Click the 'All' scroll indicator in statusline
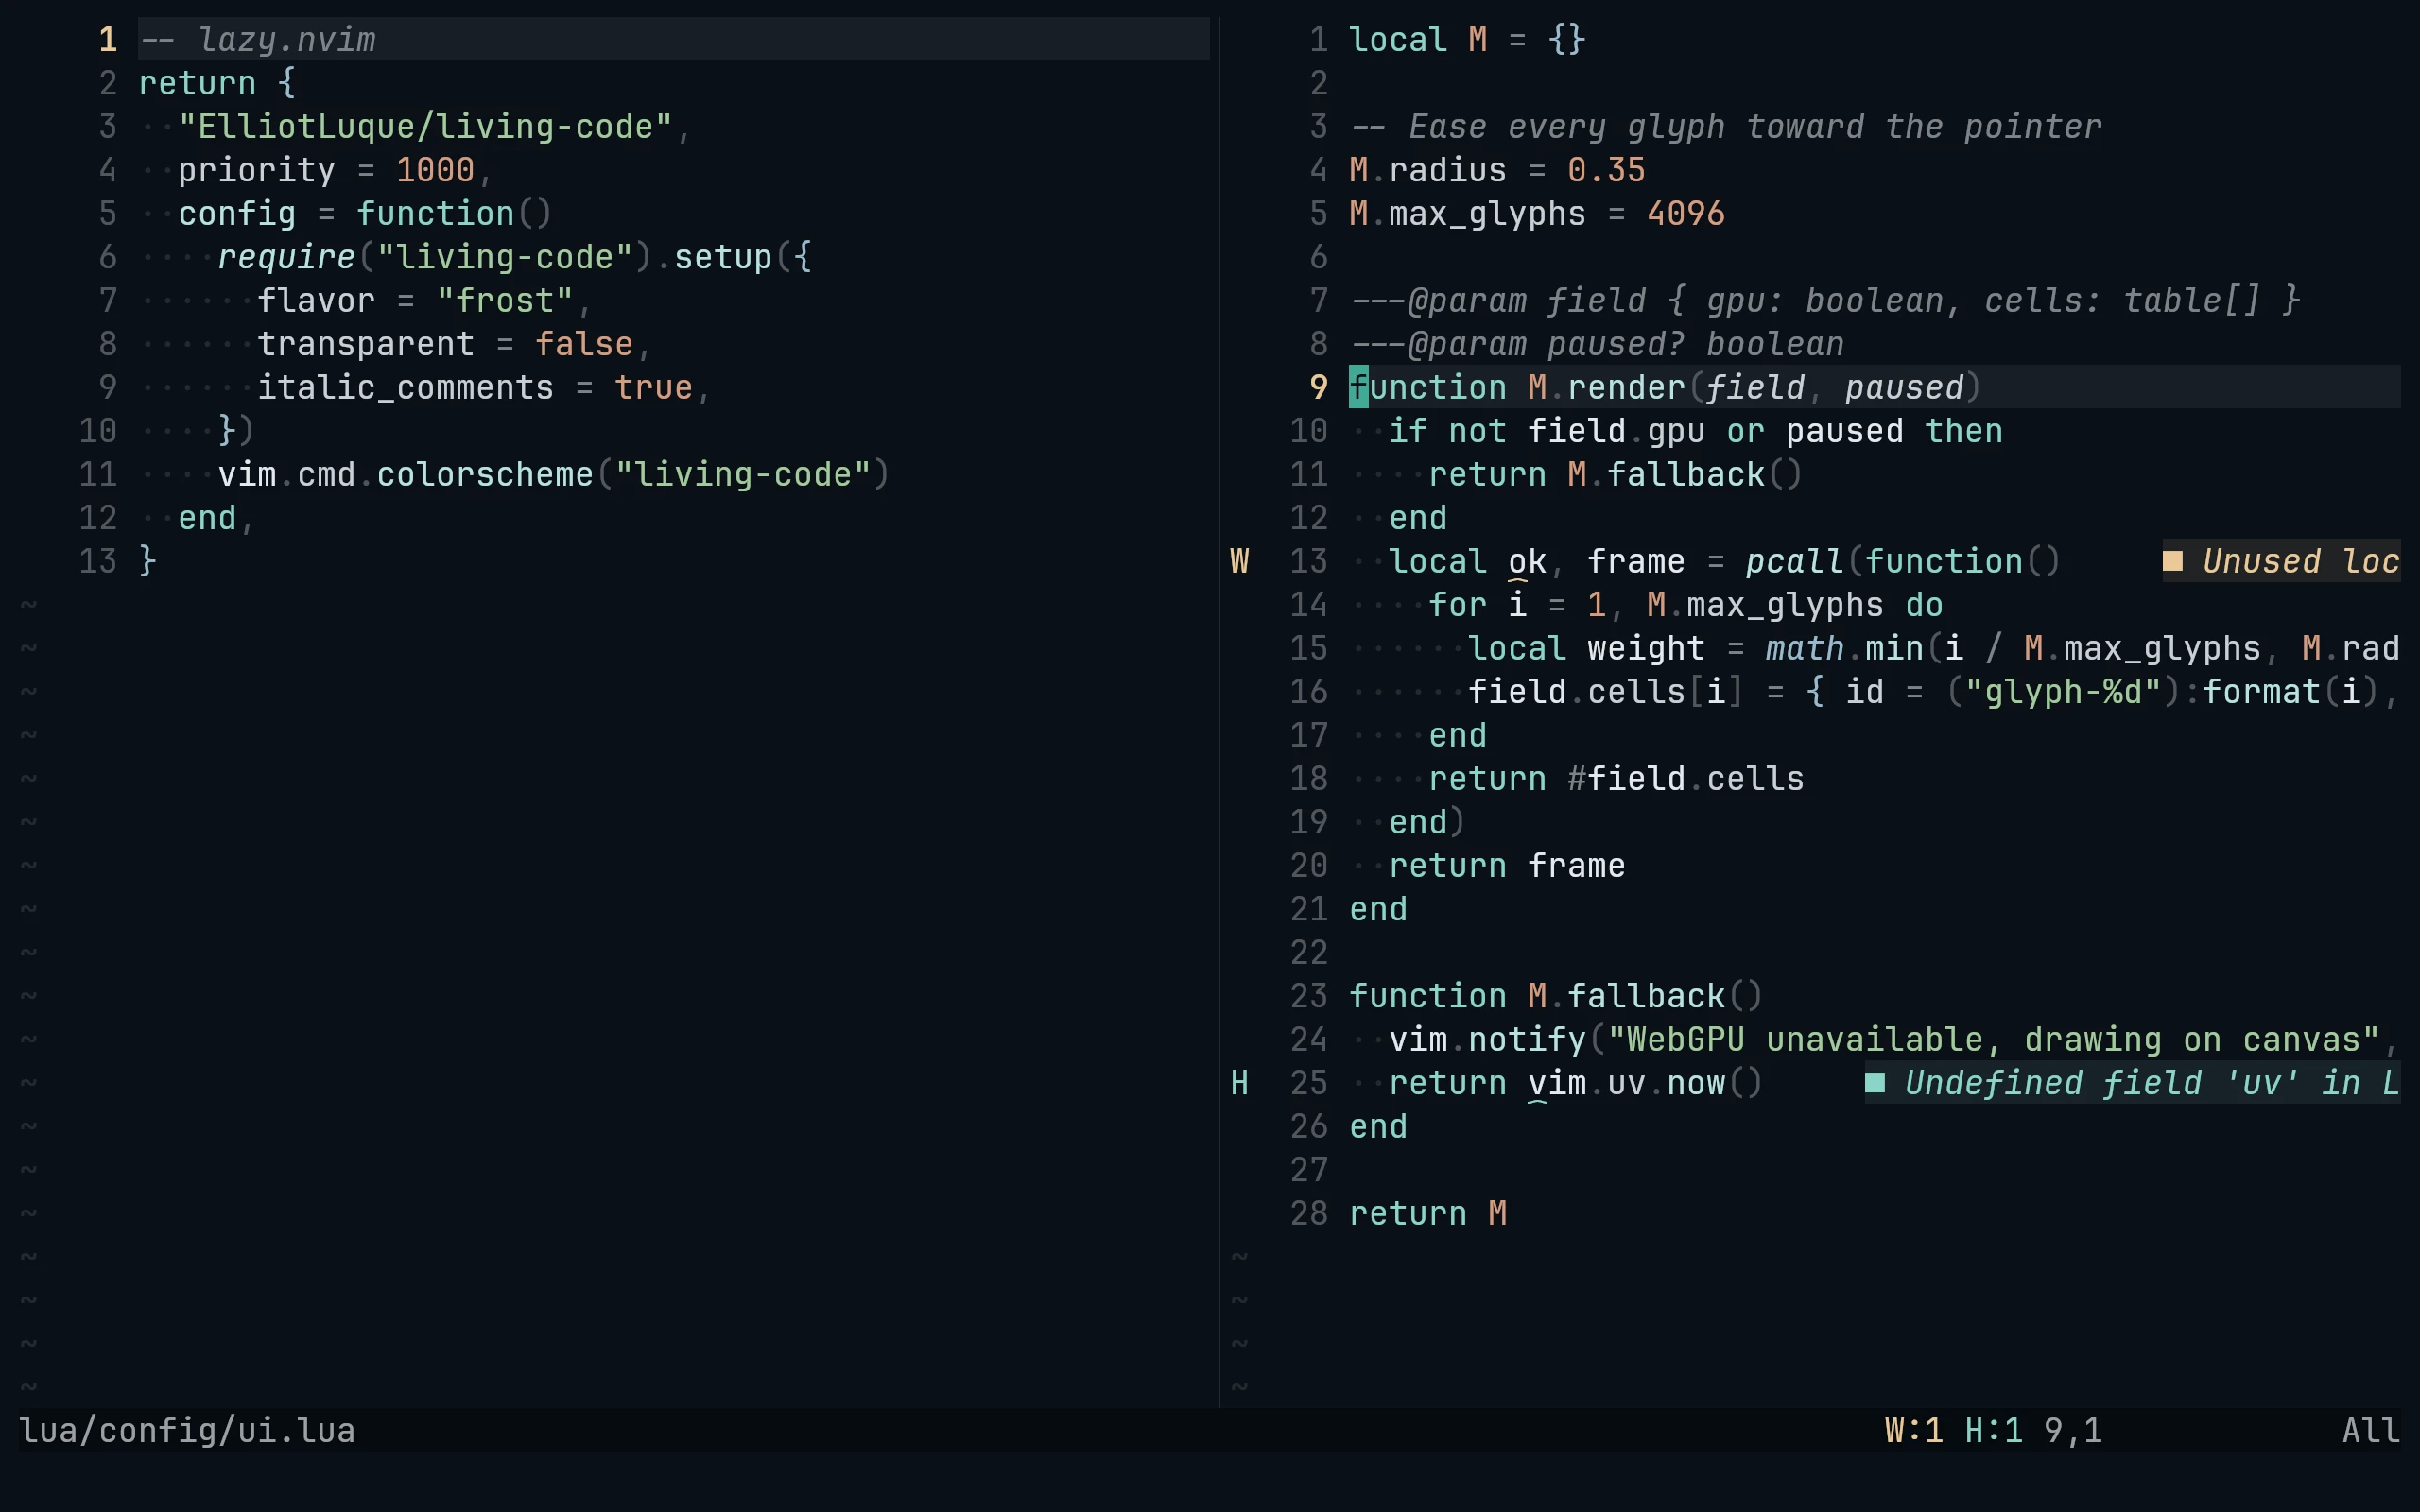 click(2370, 1430)
